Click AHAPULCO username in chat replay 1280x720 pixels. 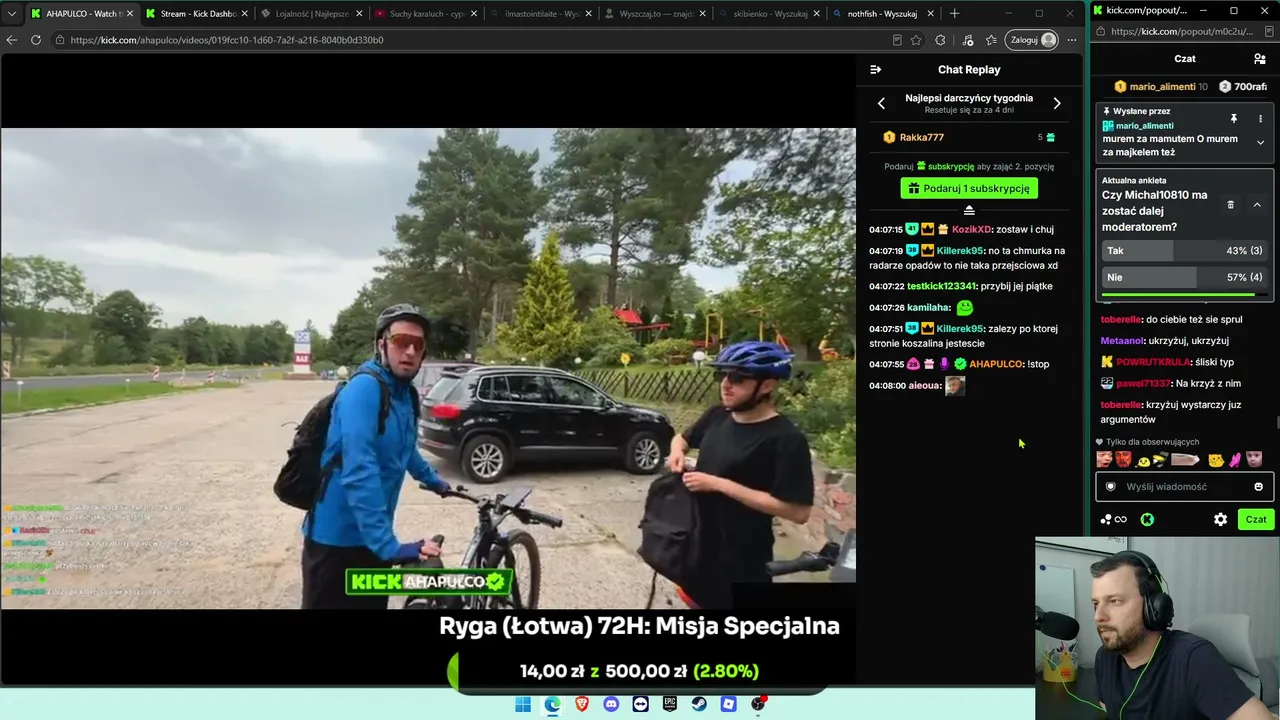(995, 364)
